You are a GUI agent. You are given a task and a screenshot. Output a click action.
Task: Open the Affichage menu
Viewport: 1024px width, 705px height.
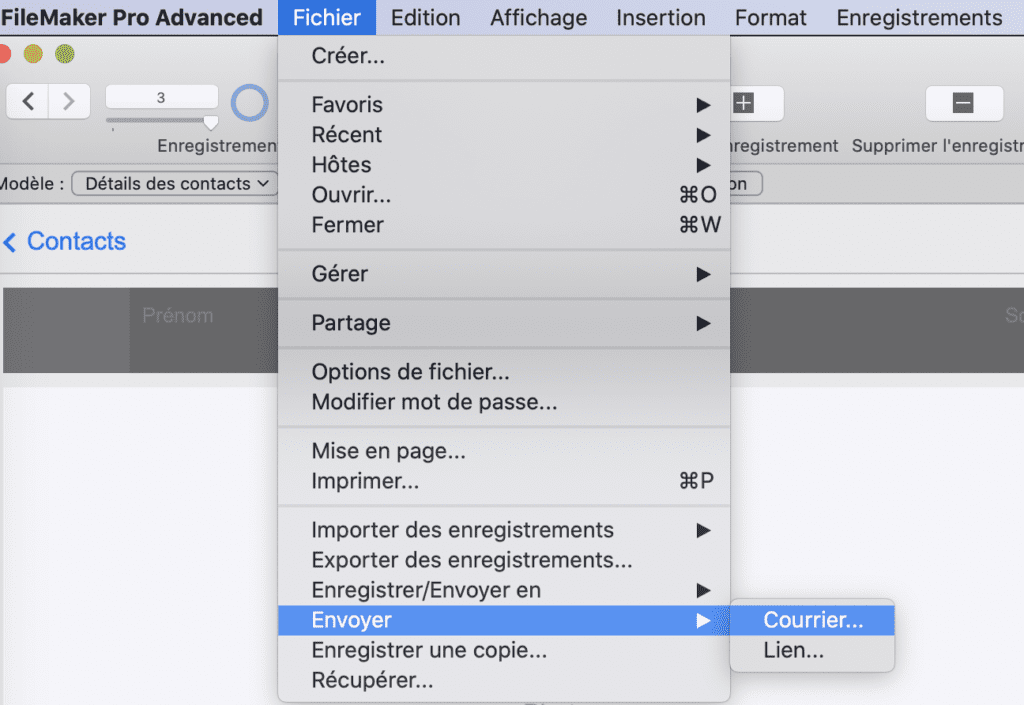point(539,18)
